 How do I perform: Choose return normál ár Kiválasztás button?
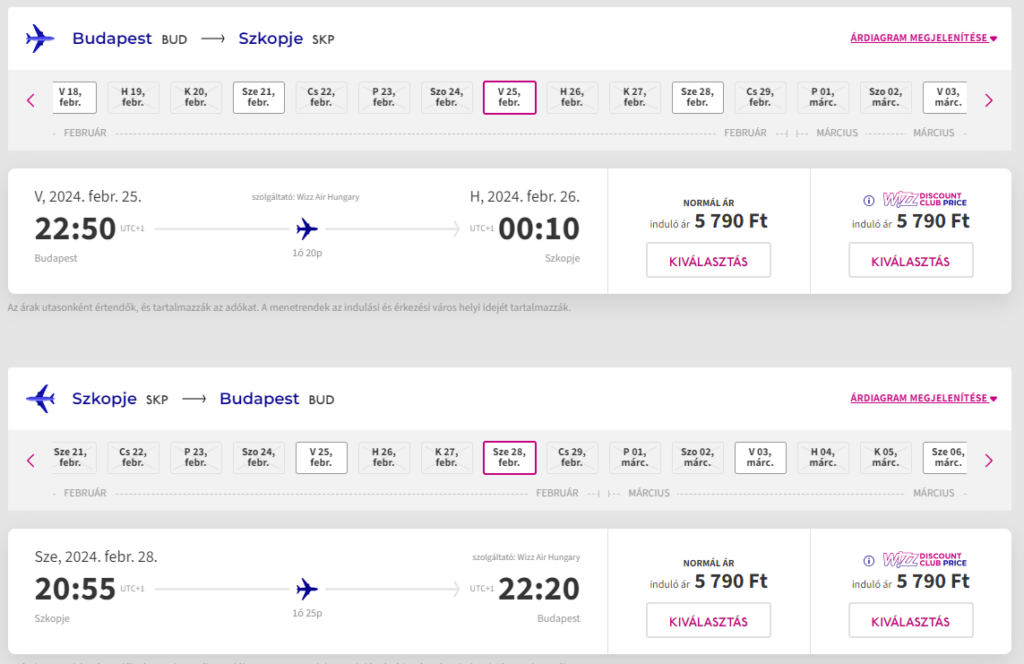click(709, 620)
